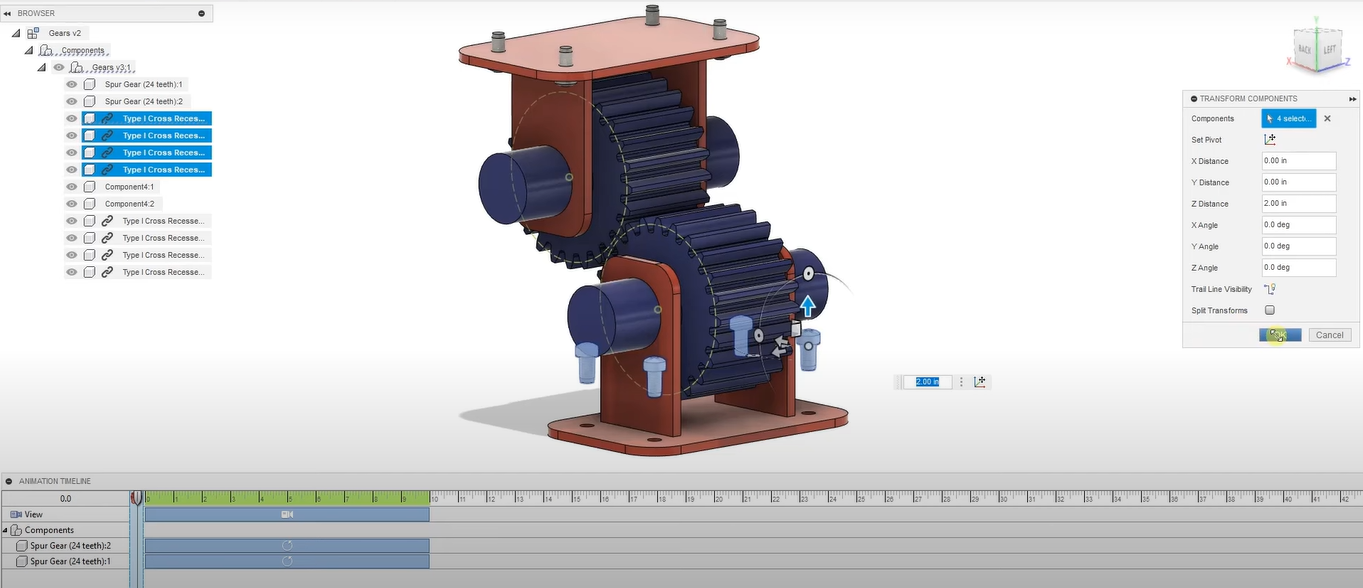Toggle visibility of Component4:1
1363x588 pixels.
(72, 187)
